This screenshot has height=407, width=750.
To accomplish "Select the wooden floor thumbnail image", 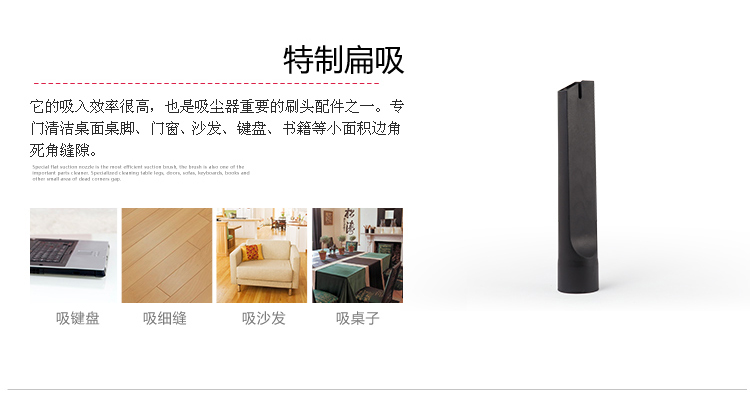I will [x=167, y=255].
